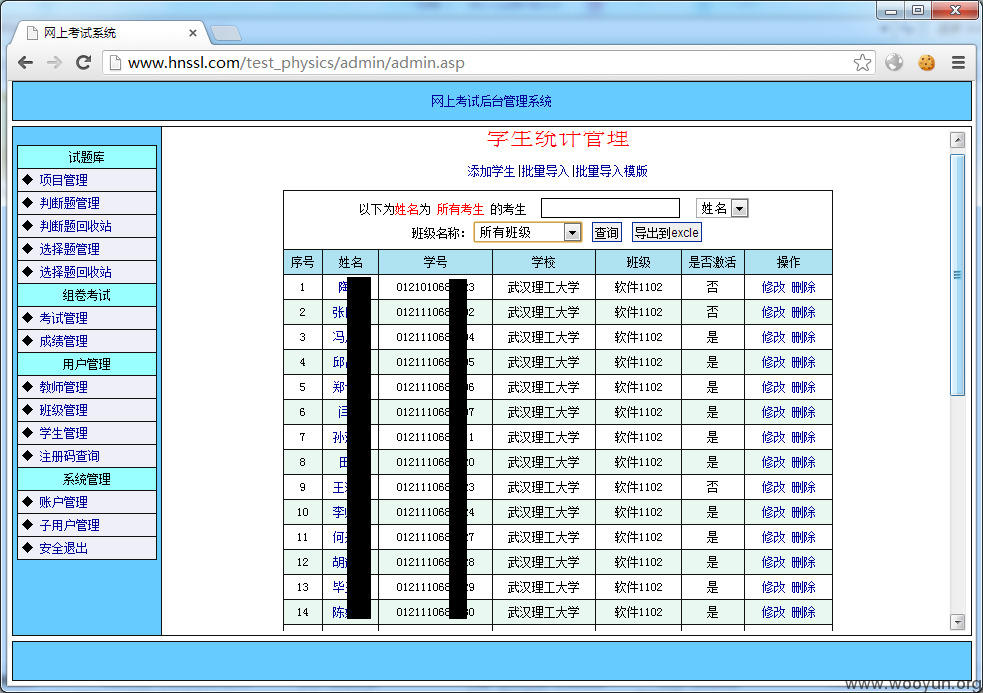Click the cookie icon near the address bar
Image resolution: width=983 pixels, height=693 pixels.
tap(926, 62)
